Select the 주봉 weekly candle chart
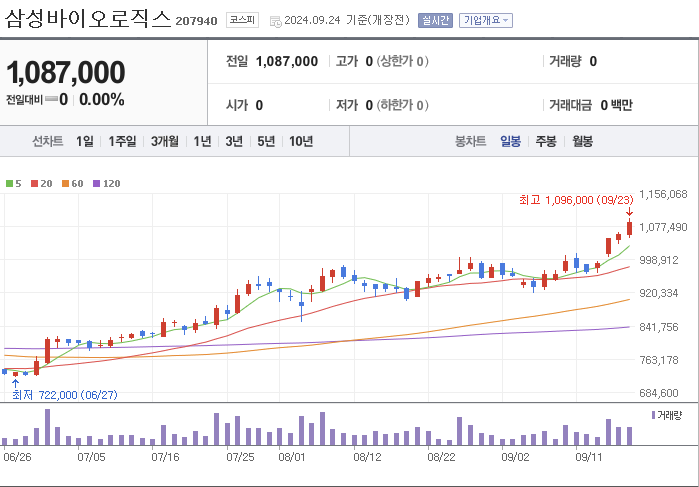 click(x=546, y=141)
